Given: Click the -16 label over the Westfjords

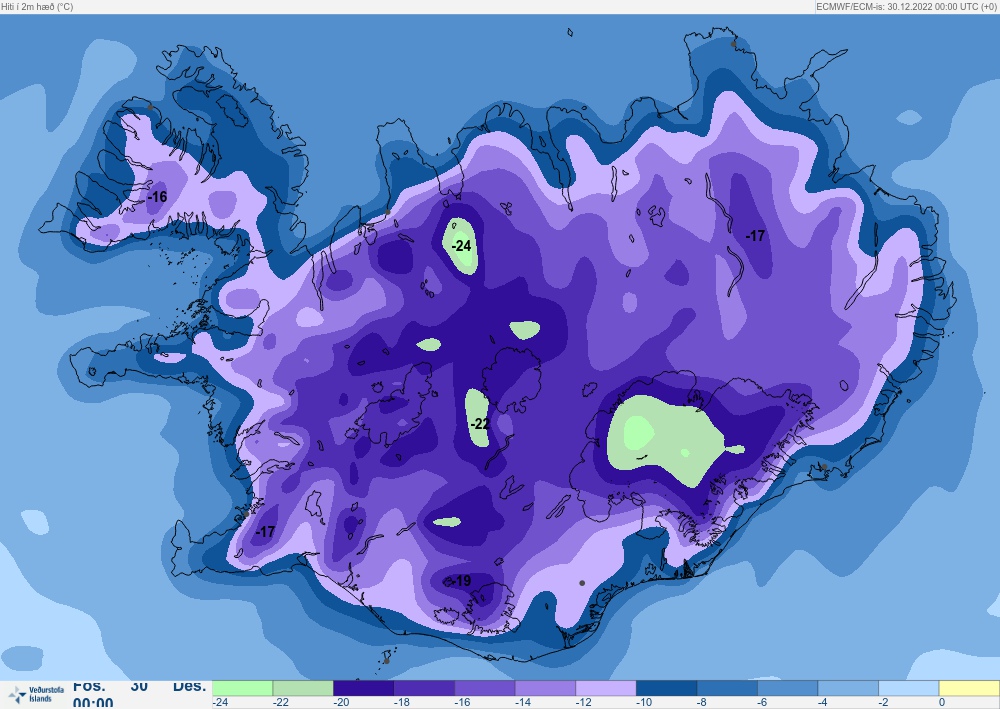Looking at the screenshot, I should click(157, 196).
